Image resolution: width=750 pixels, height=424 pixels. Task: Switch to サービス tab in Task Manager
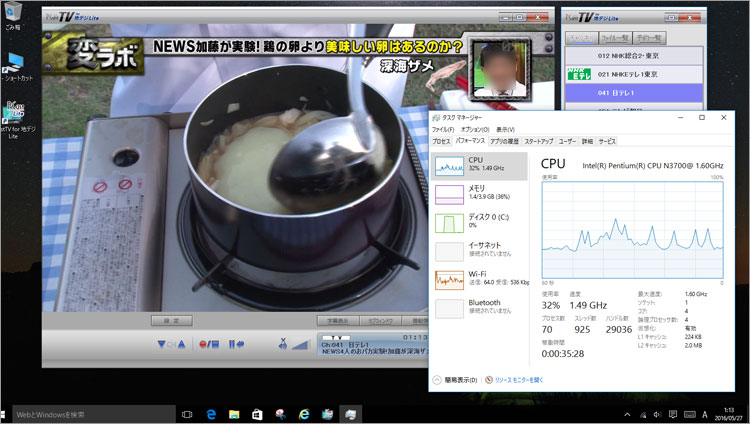point(607,141)
